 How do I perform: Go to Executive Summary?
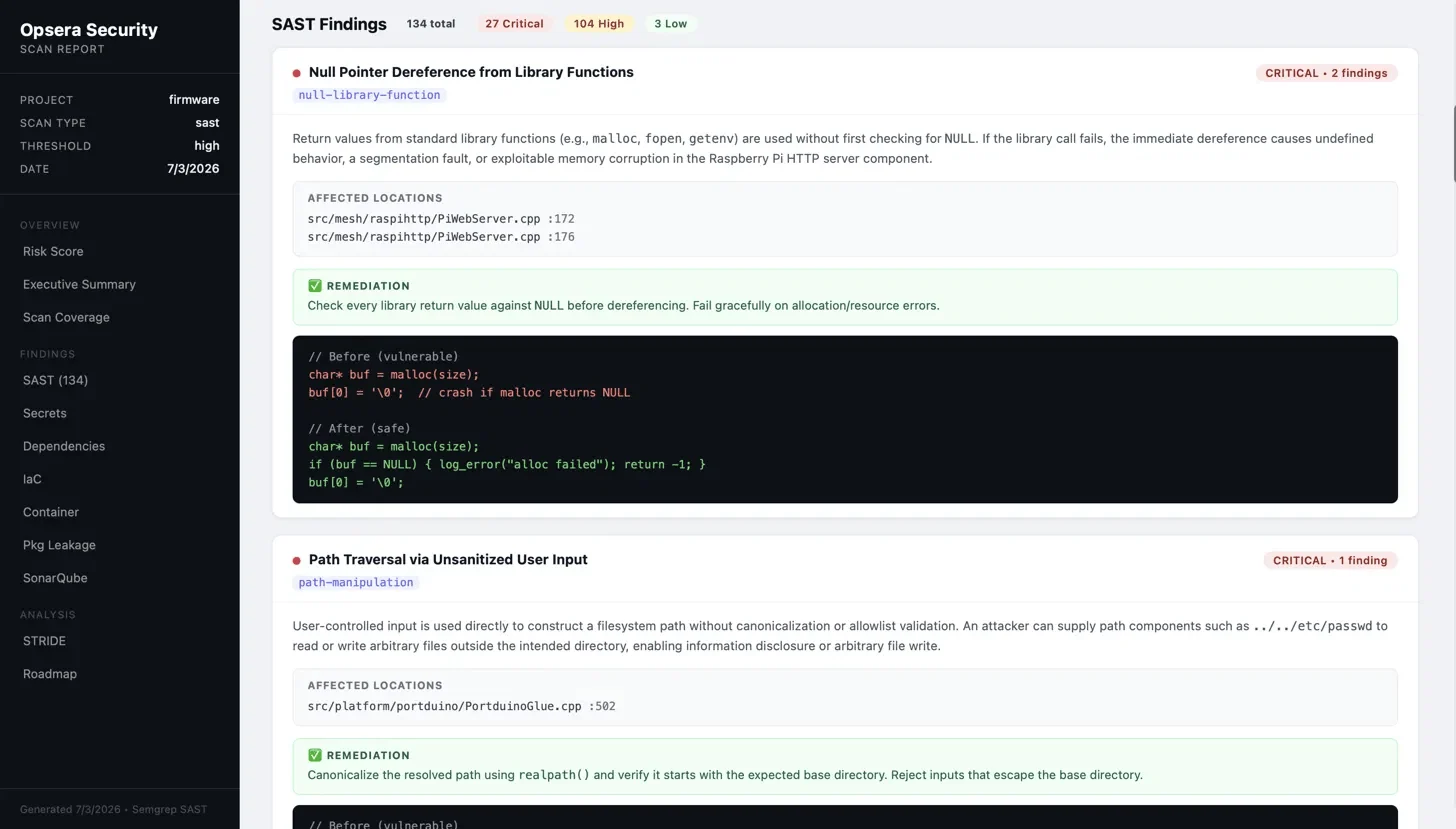(x=79, y=284)
